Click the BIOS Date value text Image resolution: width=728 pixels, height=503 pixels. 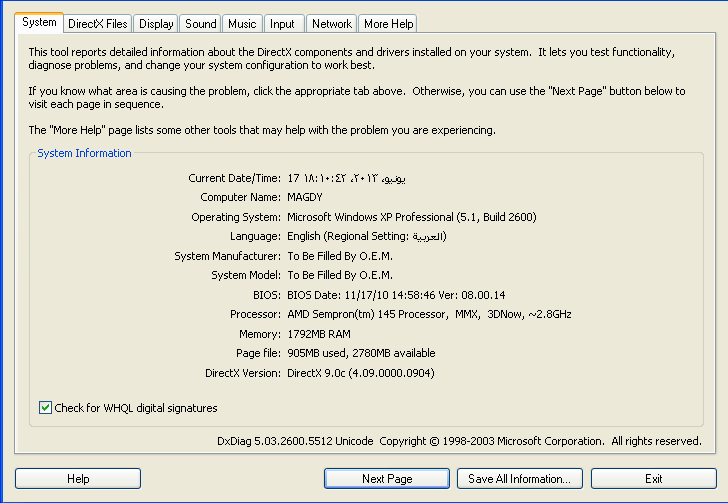396,295
